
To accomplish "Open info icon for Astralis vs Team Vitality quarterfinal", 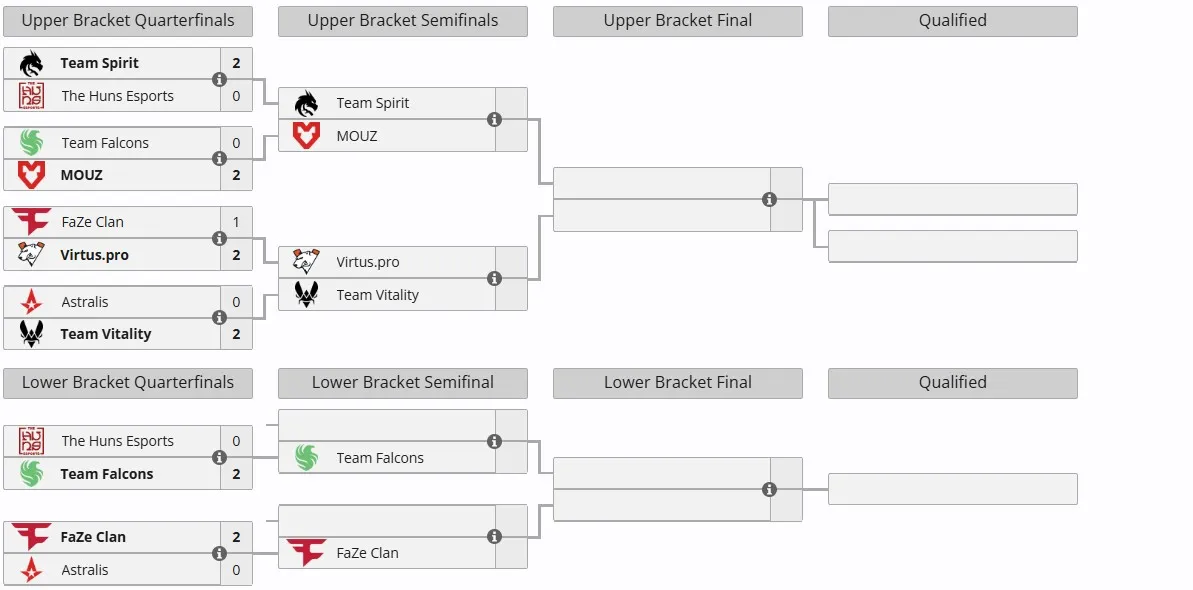I will [x=219, y=317].
